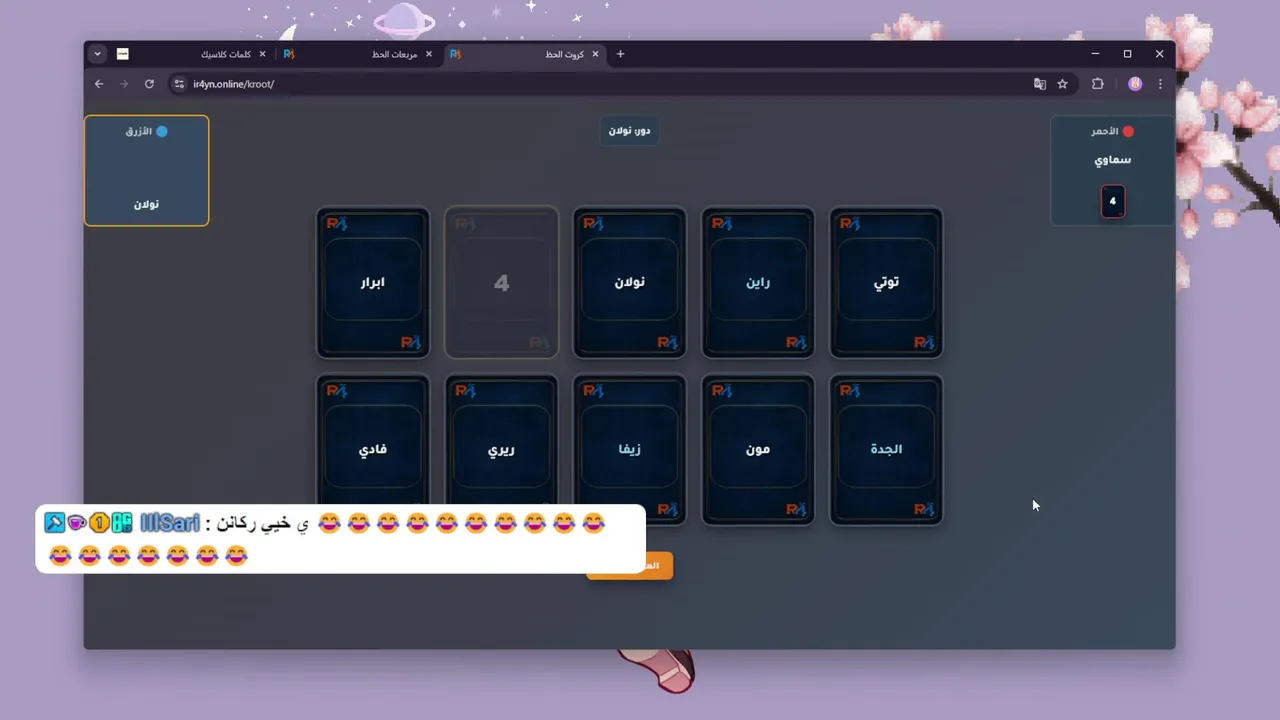Open the site information icon in address bar
The image size is (1280, 720).
[x=179, y=84]
